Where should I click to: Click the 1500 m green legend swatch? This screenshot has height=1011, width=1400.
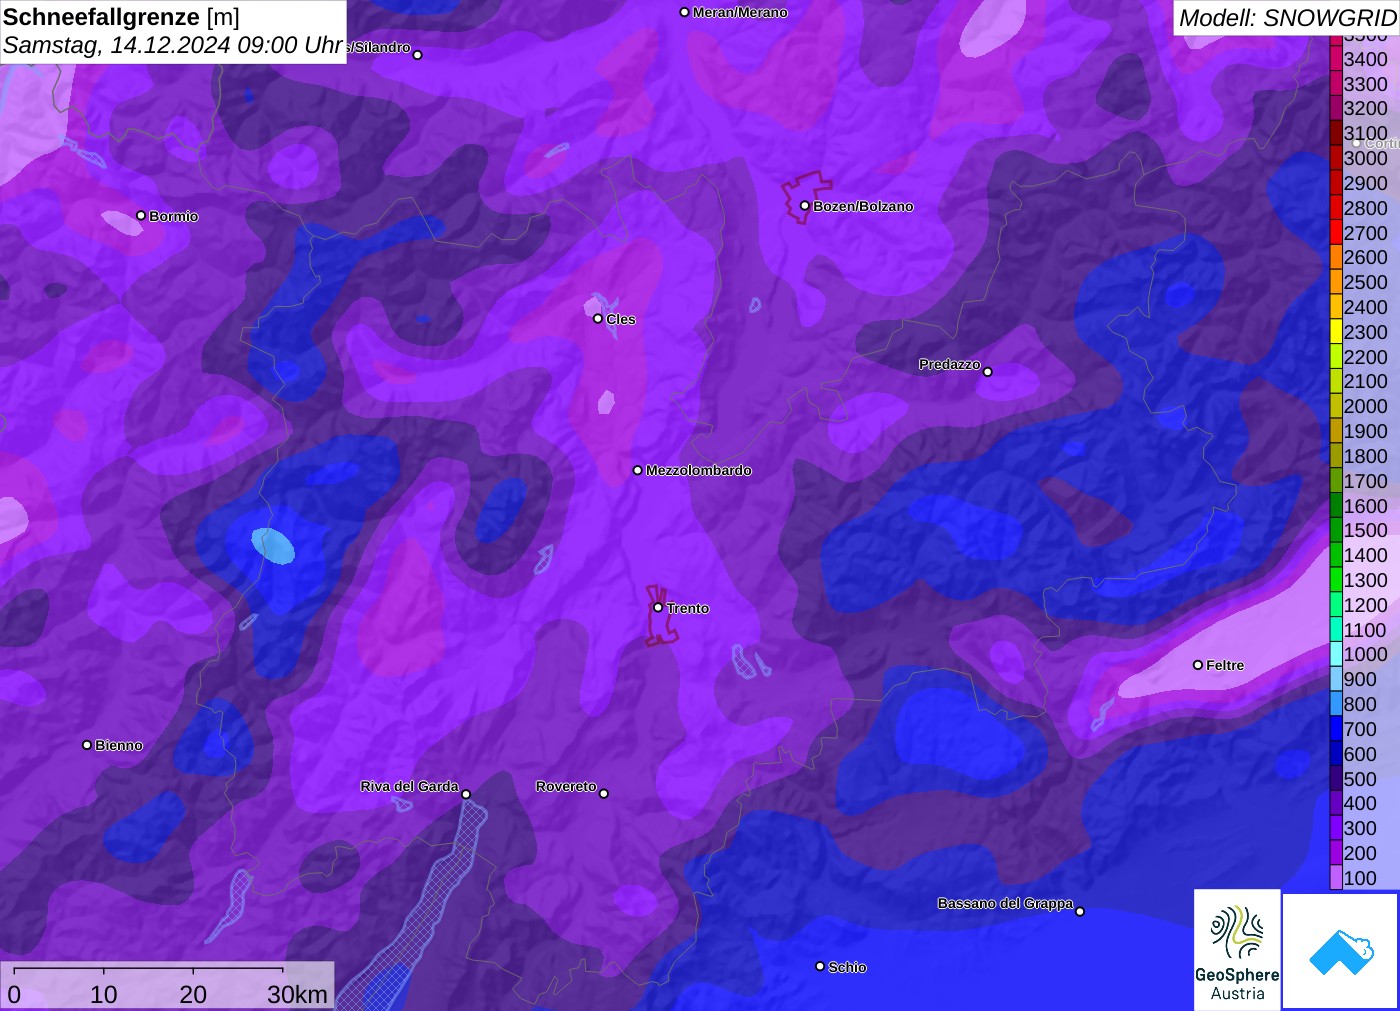1336,530
